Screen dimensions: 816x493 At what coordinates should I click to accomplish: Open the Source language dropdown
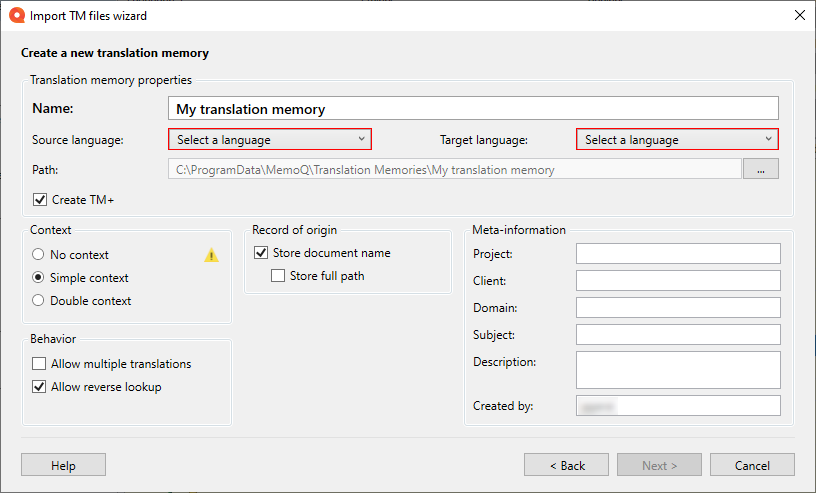[x=270, y=140]
